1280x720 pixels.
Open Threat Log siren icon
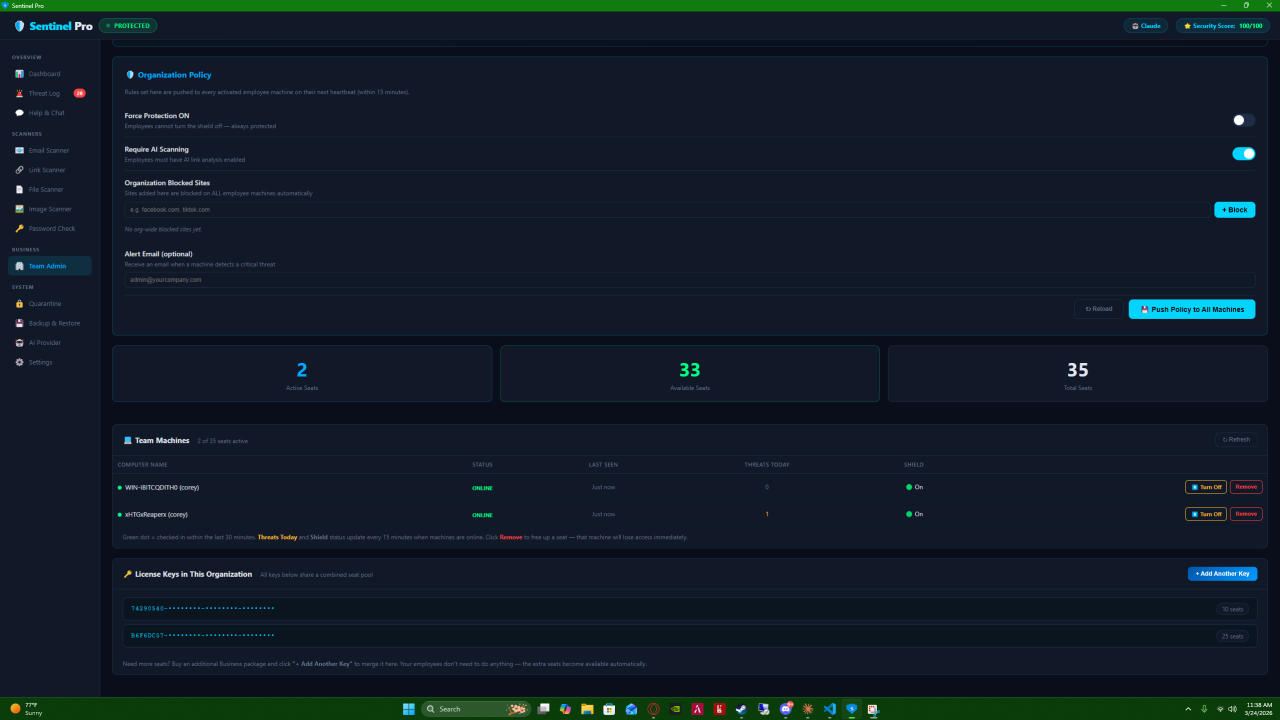[19, 93]
